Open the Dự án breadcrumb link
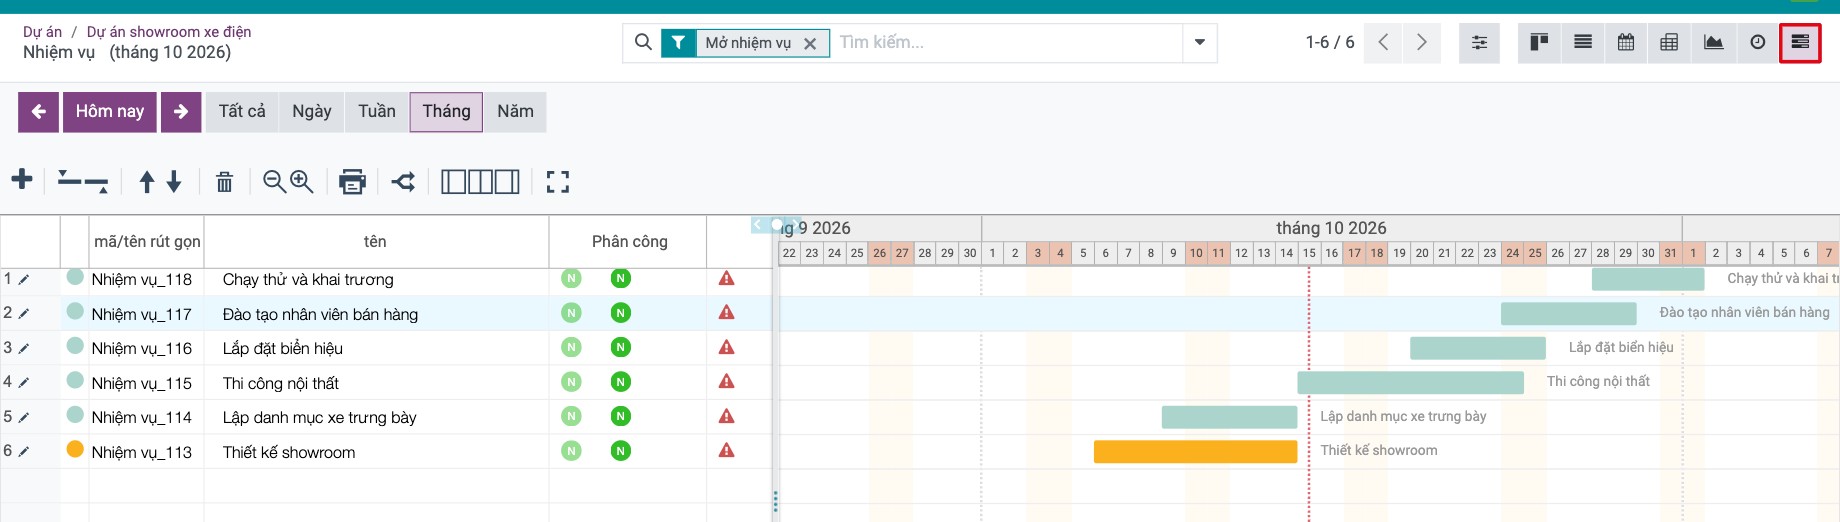Screen dimensions: 1840x522 [42, 32]
